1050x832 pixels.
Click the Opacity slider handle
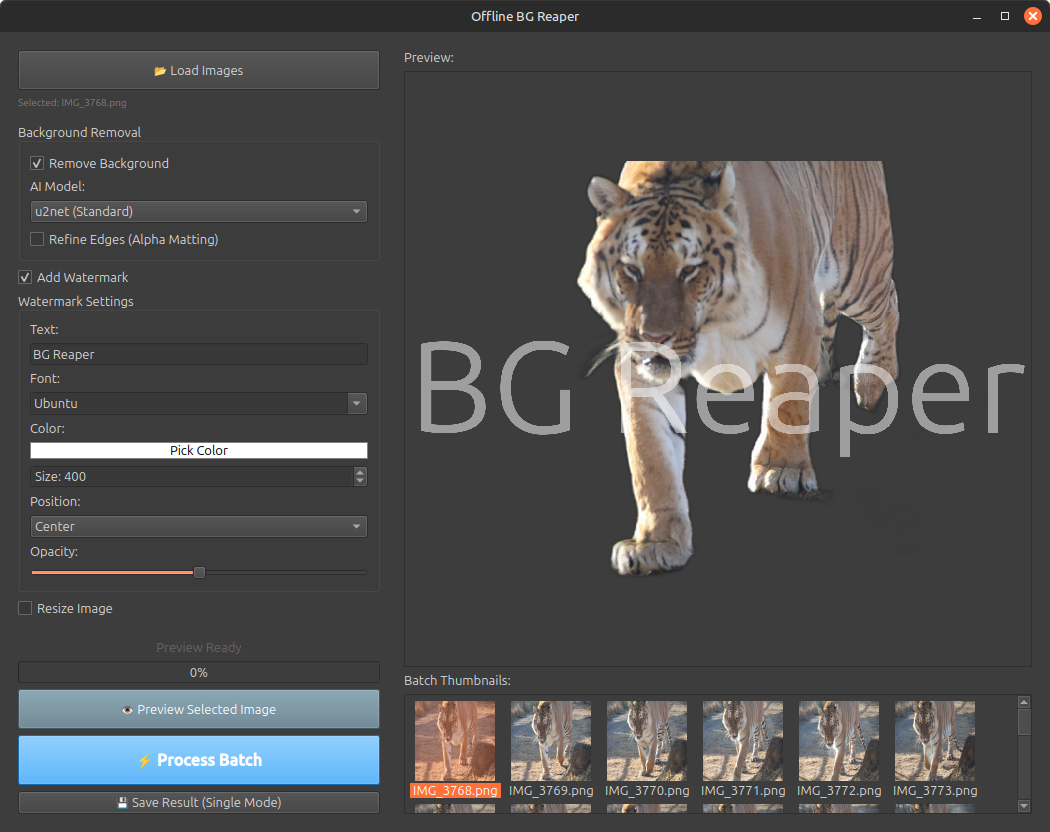pos(200,573)
